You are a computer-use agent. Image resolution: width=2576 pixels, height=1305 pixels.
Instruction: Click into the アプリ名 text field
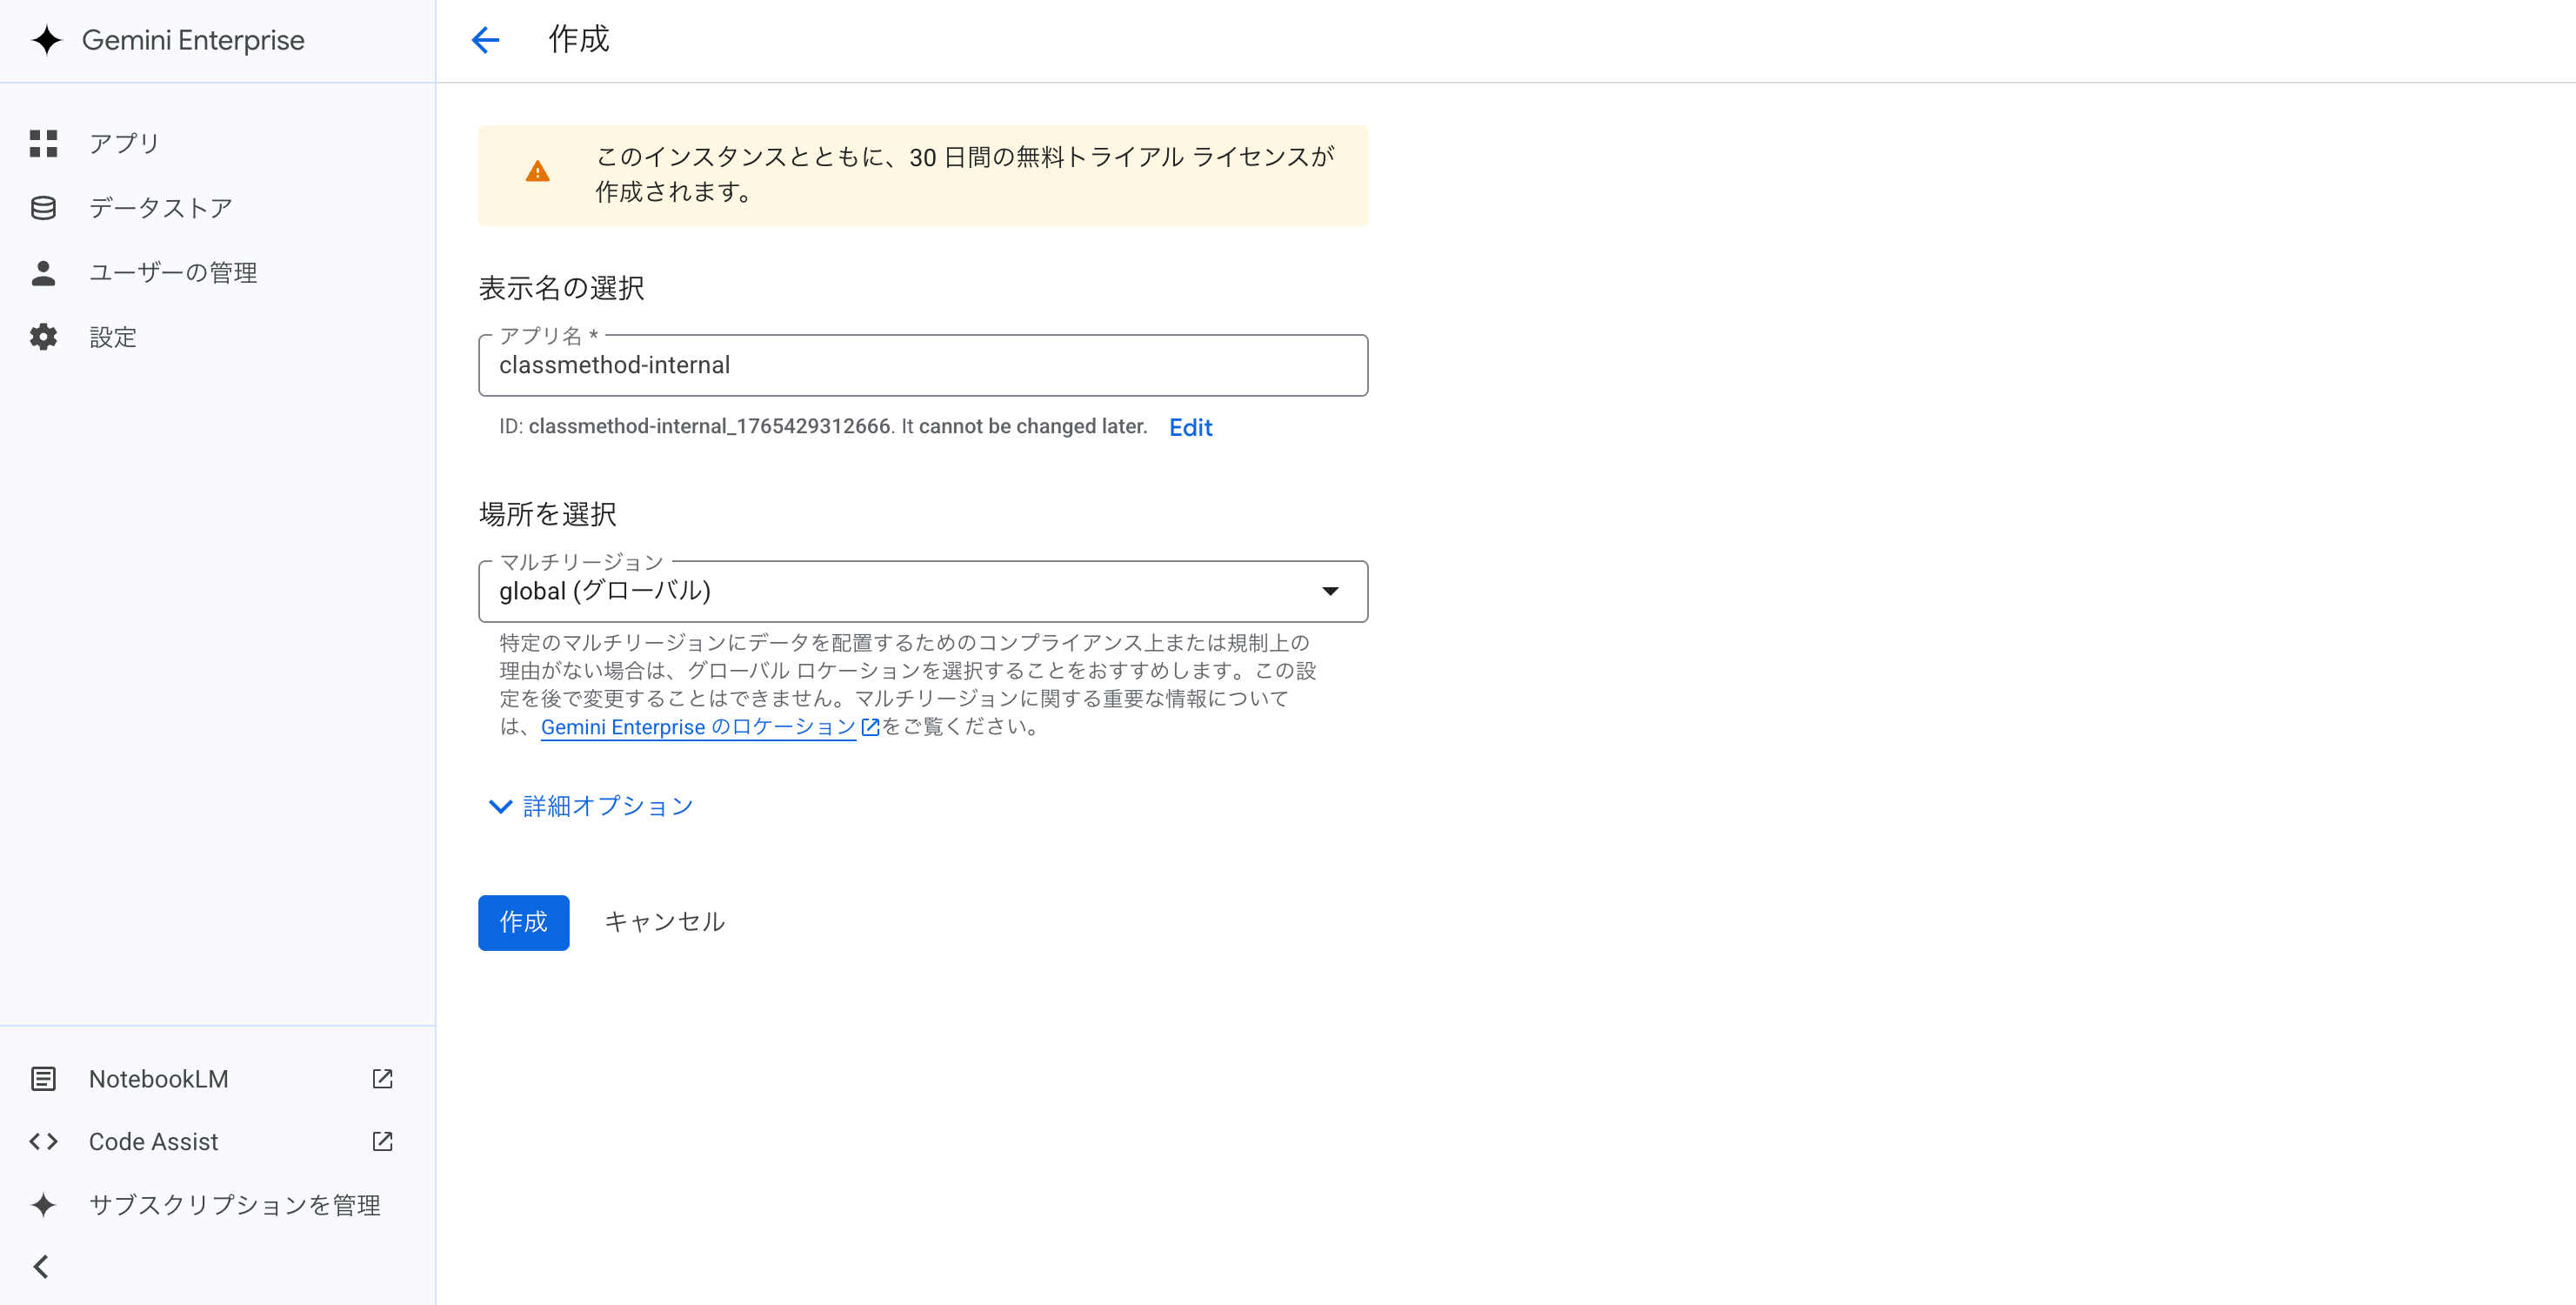(922, 366)
